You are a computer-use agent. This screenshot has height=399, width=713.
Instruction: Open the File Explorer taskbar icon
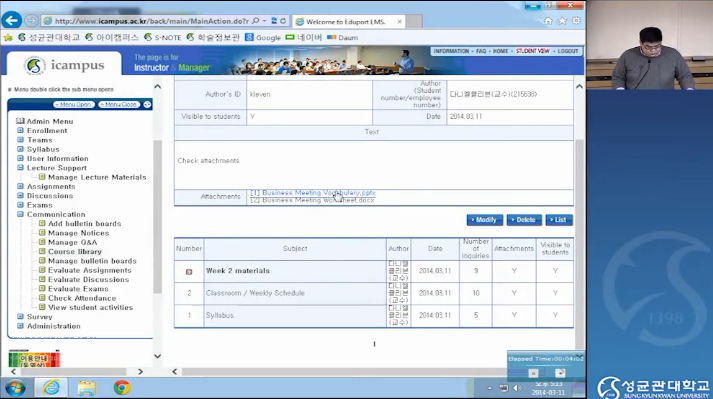pyautogui.click(x=86, y=388)
